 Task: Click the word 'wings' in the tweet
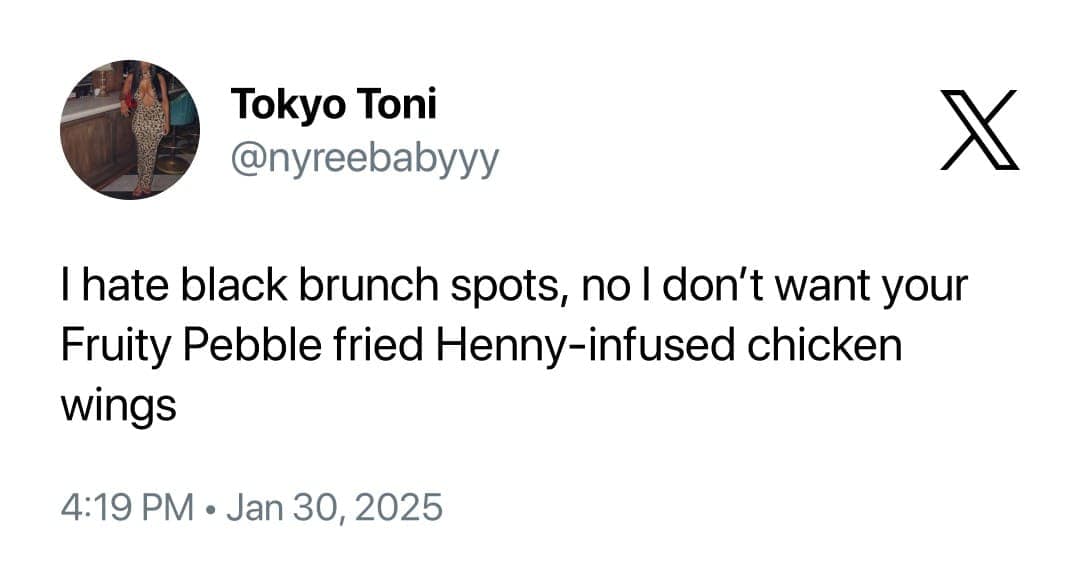pos(118,403)
